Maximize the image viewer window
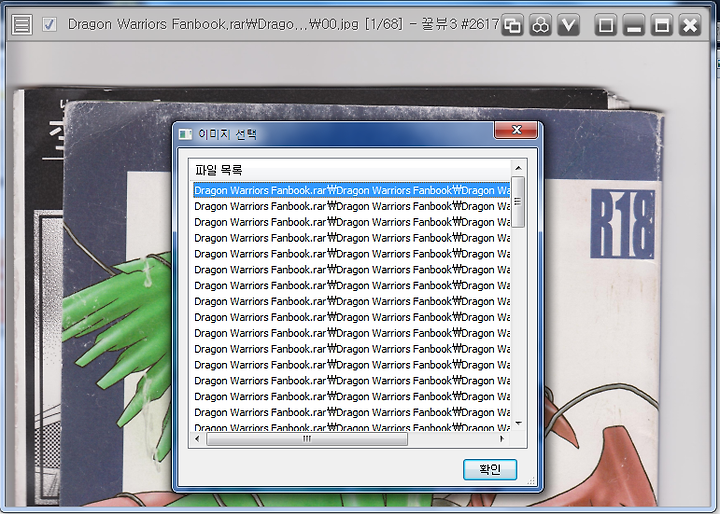 [x=662, y=25]
